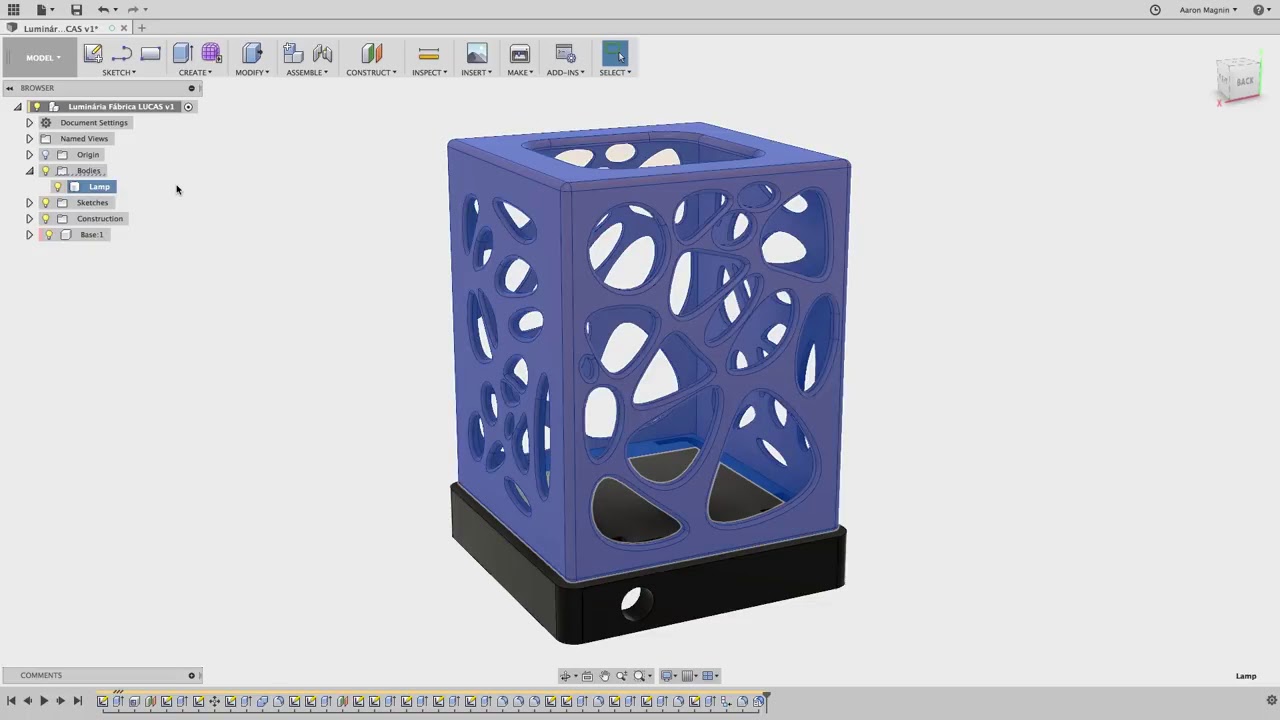Open the MODEL workspace dropdown
The image size is (1280, 720).
[42, 58]
